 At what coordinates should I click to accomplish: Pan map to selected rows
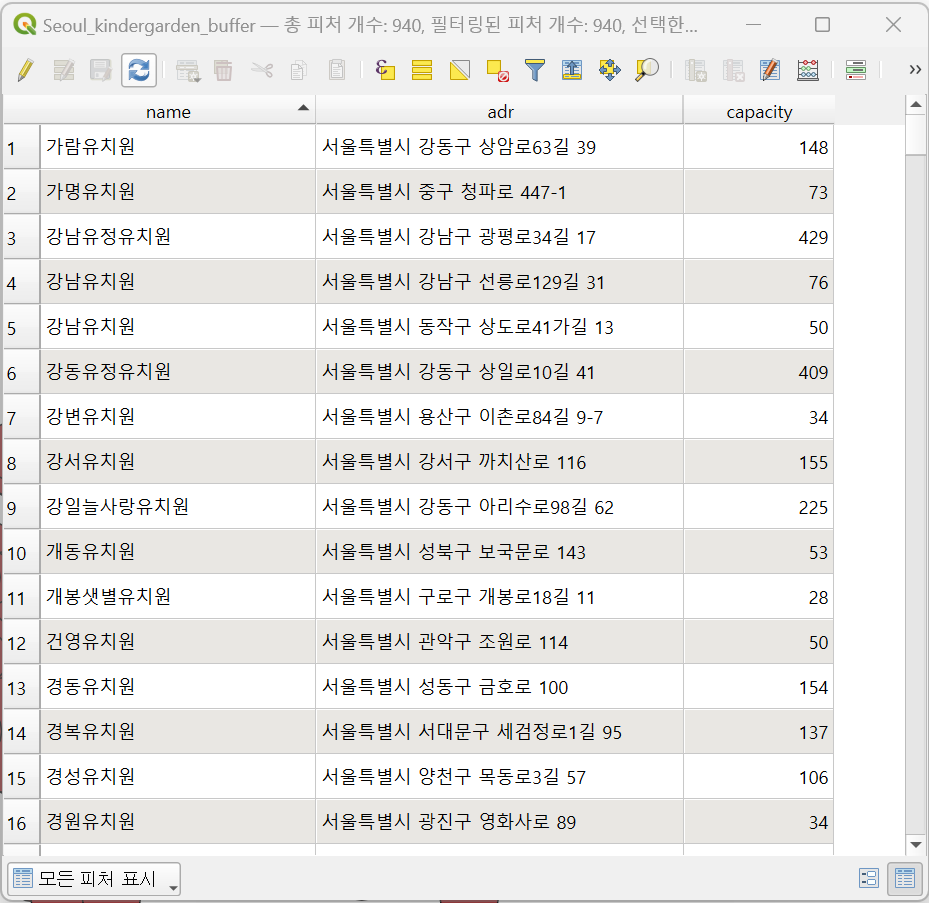pos(610,71)
